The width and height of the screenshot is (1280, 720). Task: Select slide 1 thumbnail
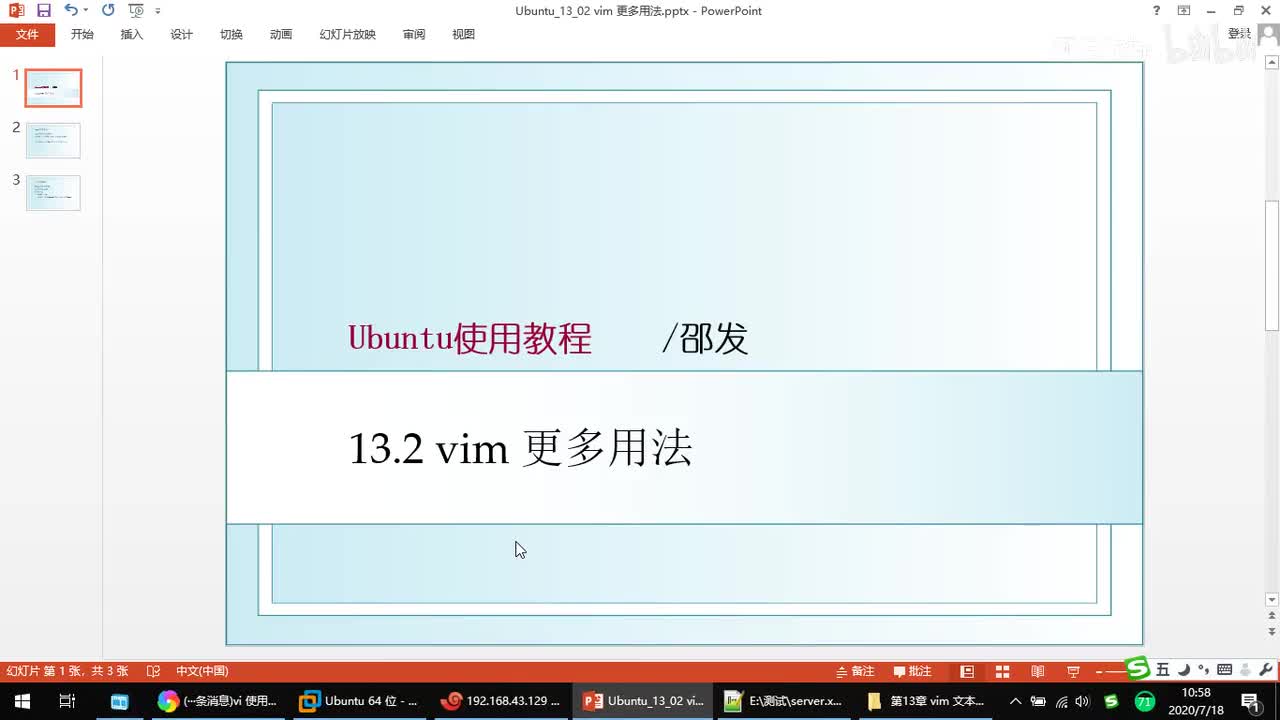53,88
